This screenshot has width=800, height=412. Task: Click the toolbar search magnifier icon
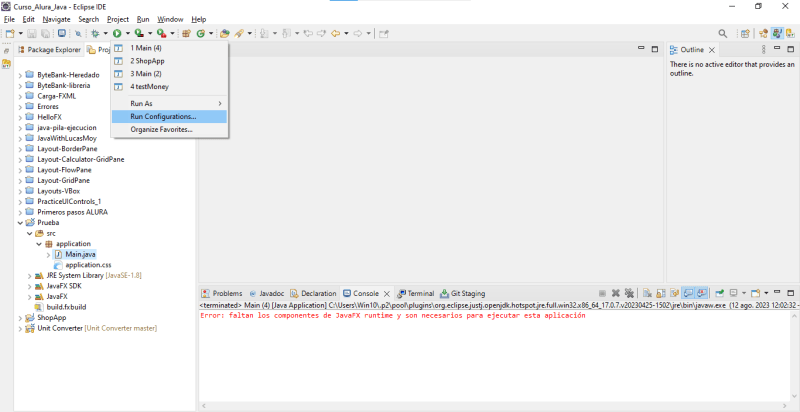(x=723, y=34)
